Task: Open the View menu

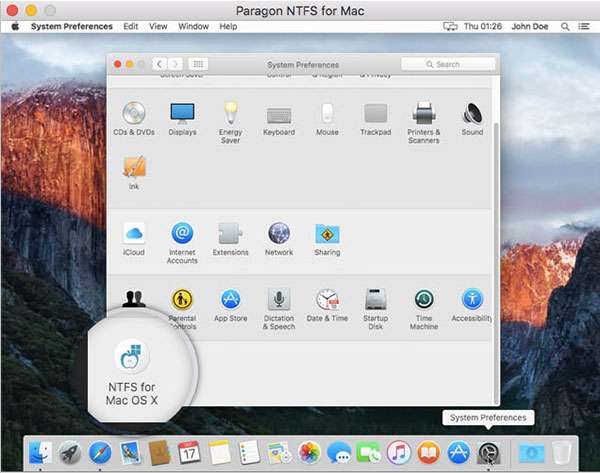Action: (x=158, y=26)
